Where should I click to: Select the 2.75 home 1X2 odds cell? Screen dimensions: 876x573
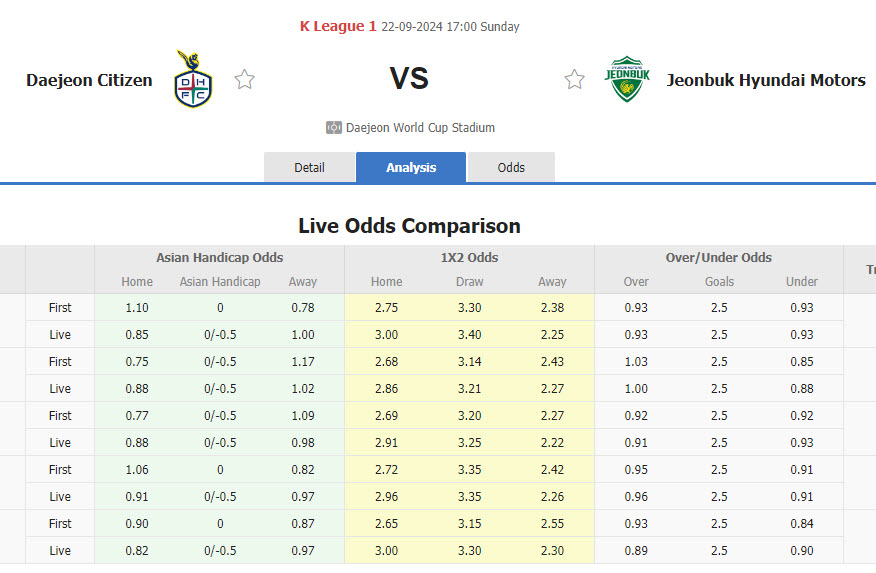(x=386, y=307)
